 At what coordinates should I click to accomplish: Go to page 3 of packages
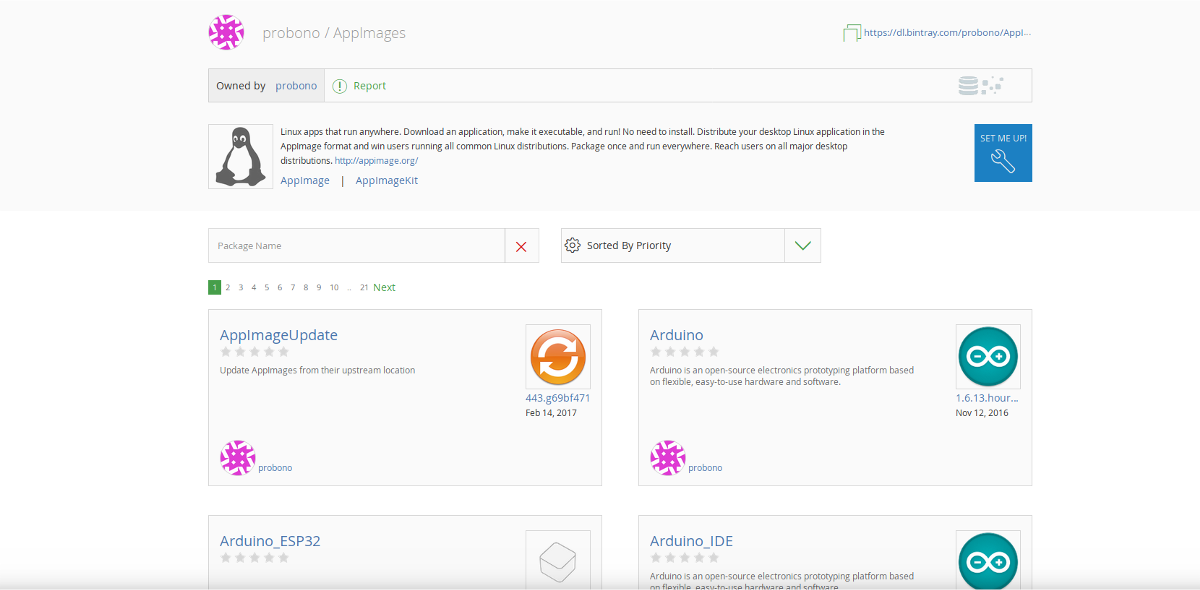(x=241, y=287)
